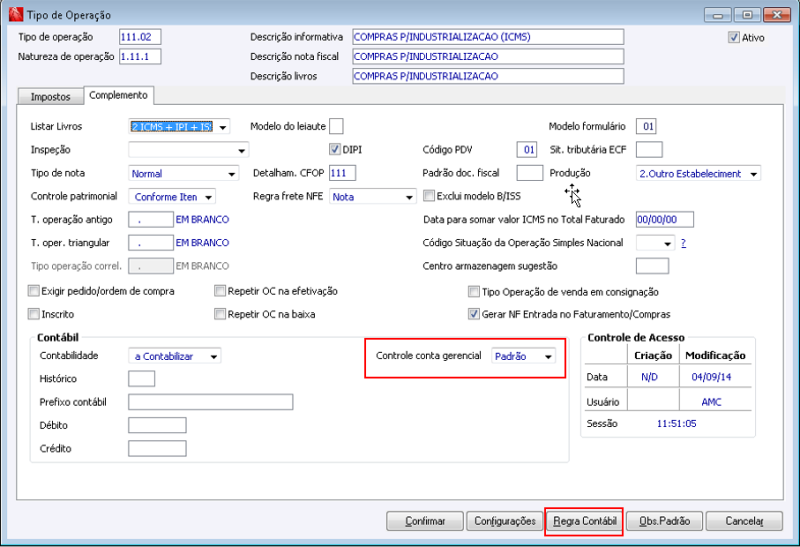The width and height of the screenshot is (800, 547).
Task: Click Data para somar valor ICMS field
Action: pos(665,219)
